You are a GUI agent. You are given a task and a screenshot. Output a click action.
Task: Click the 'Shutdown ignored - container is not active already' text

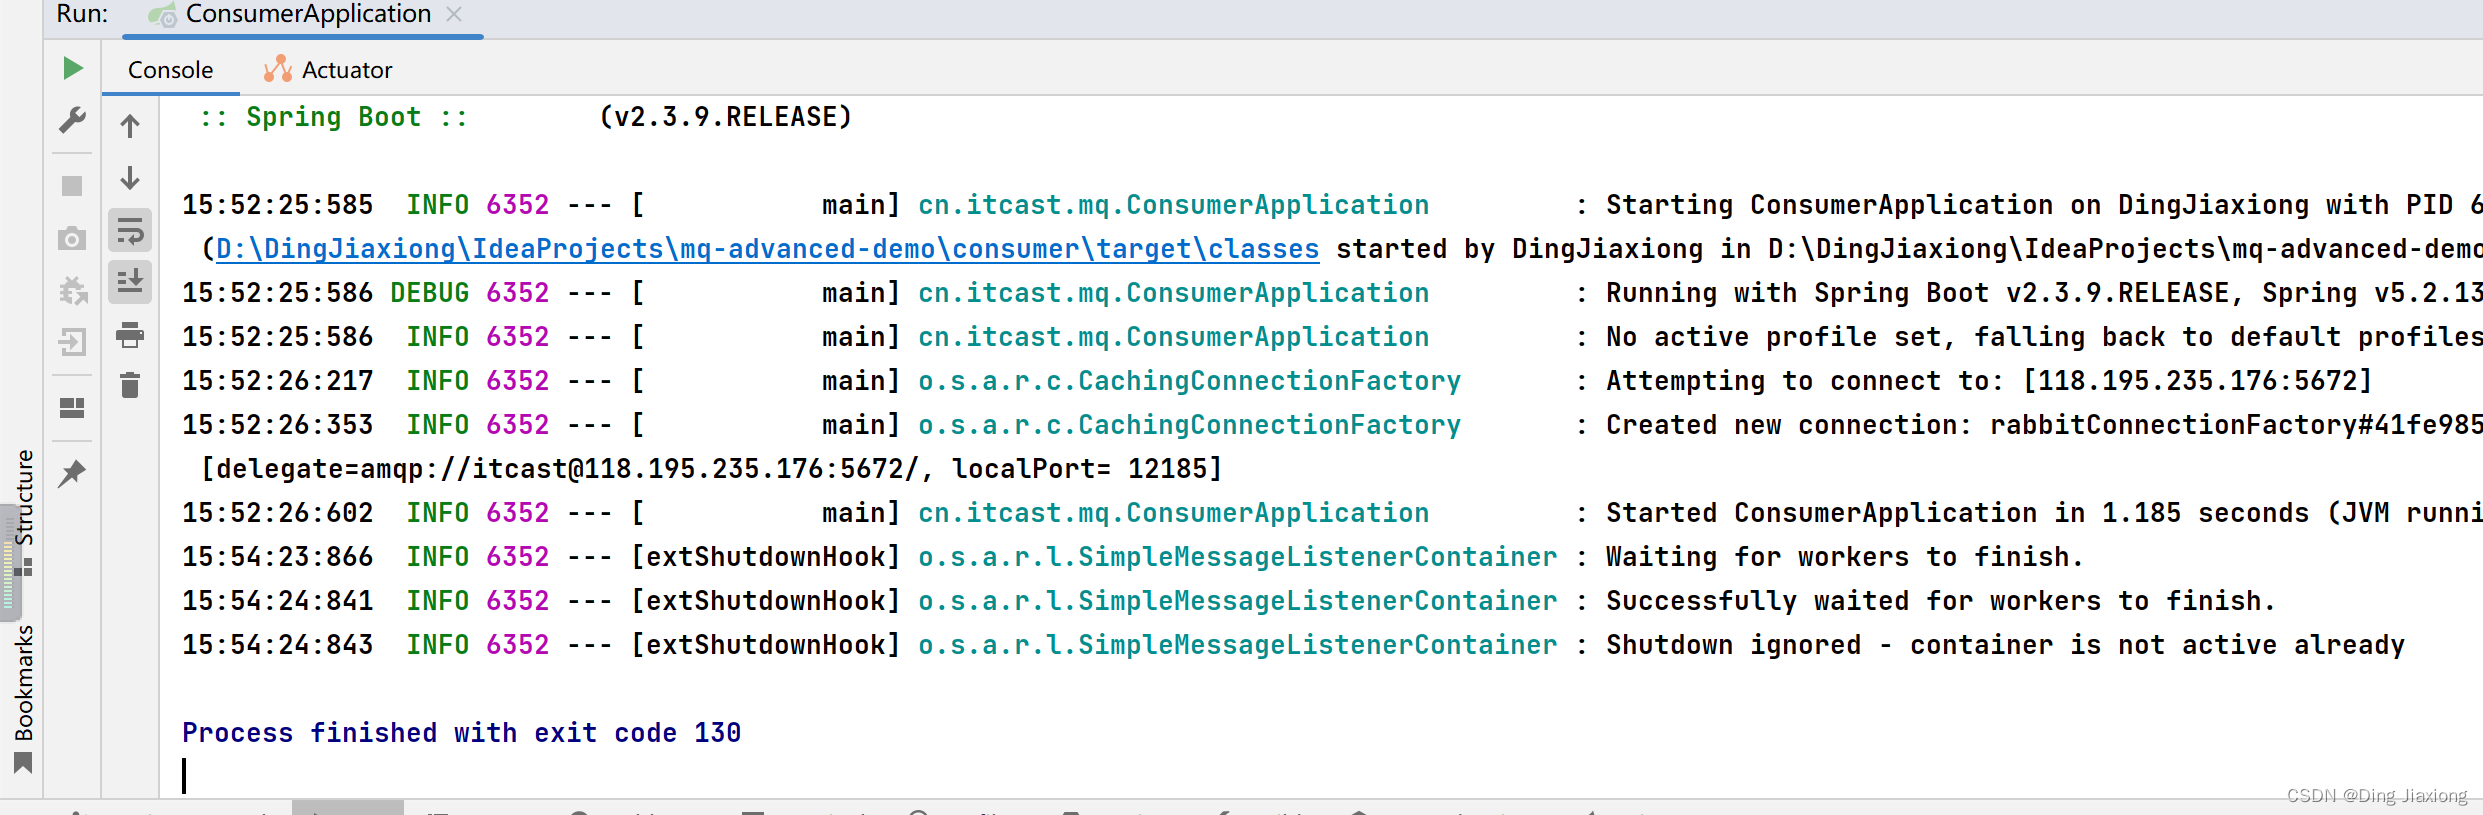pyautogui.click(x=2005, y=645)
